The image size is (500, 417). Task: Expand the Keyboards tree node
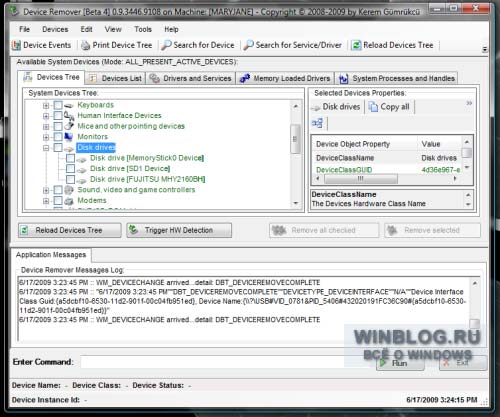pyautogui.click(x=46, y=106)
